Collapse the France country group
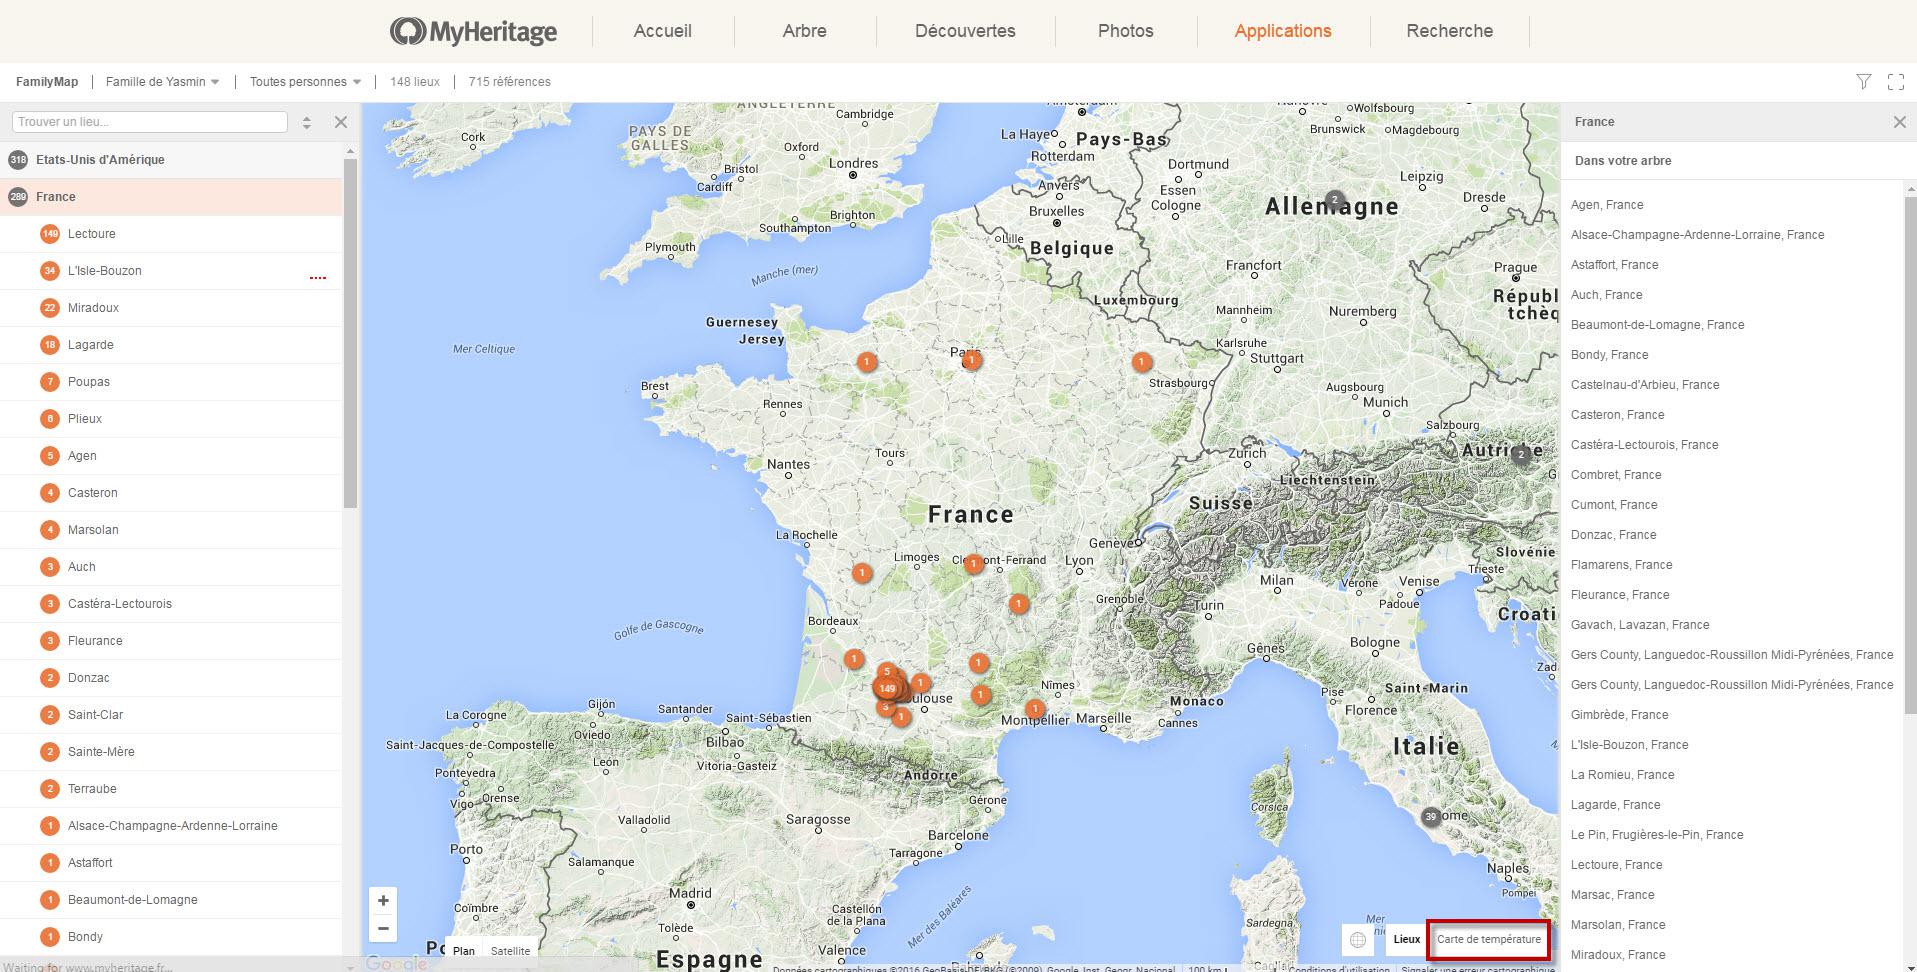The width and height of the screenshot is (1917, 972). click(x=171, y=197)
